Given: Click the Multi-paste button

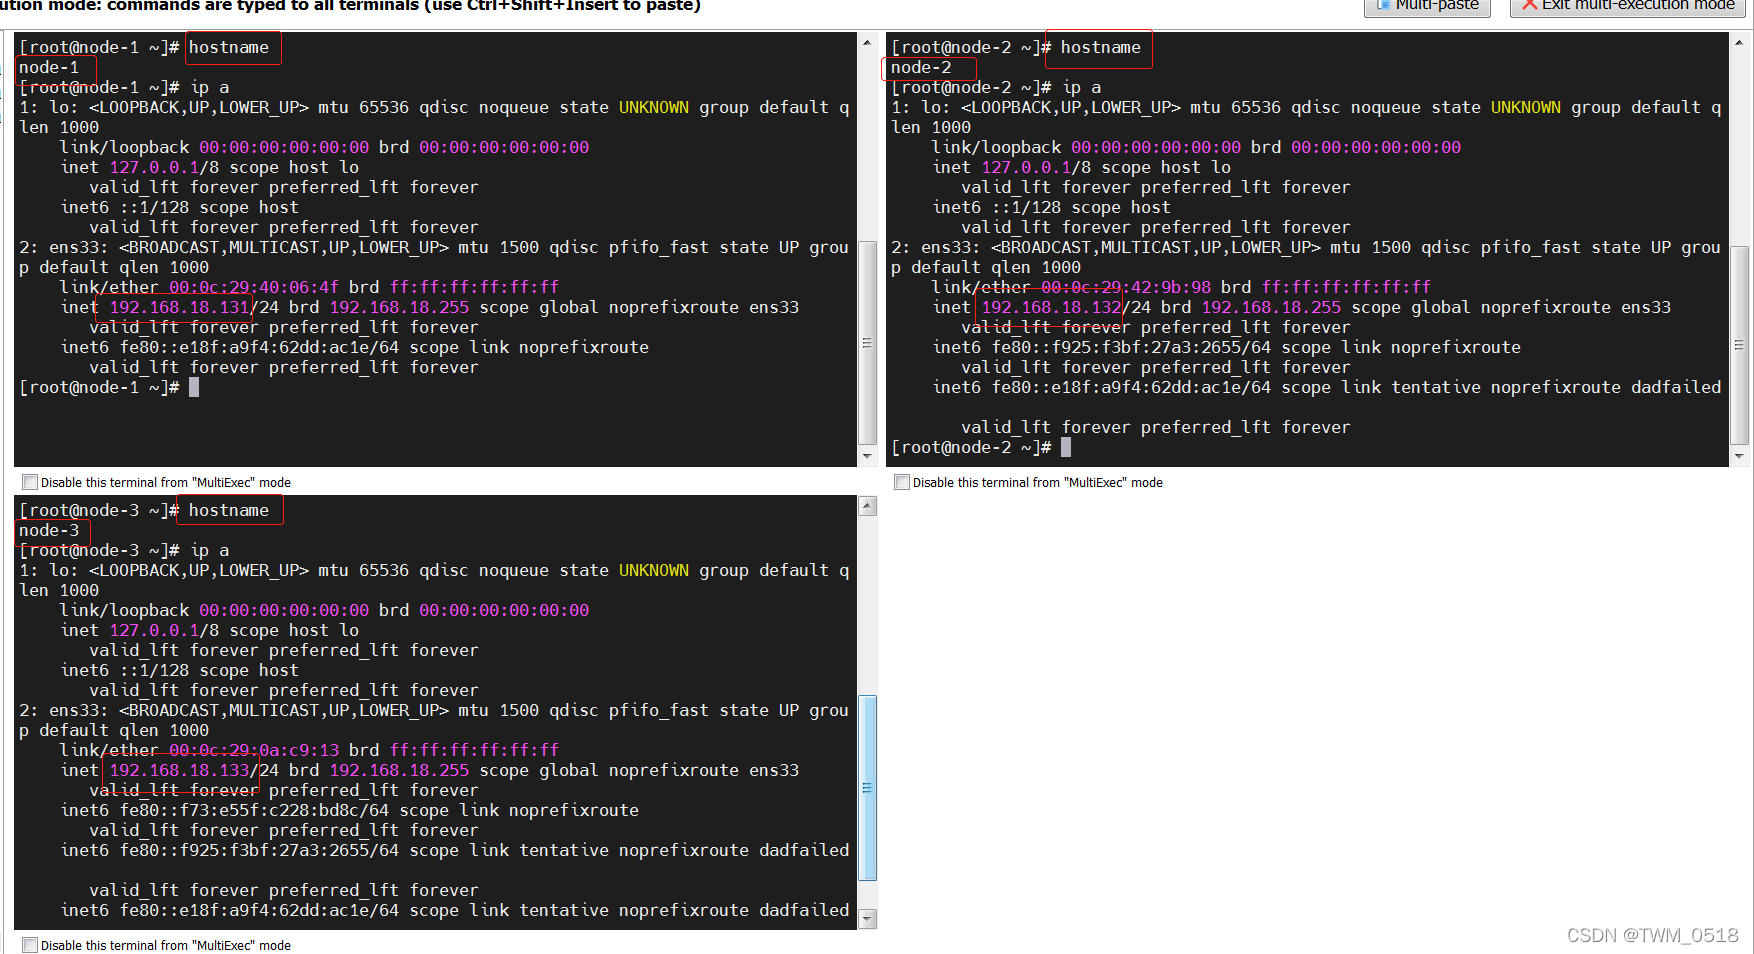Looking at the screenshot, I should point(1427,6).
